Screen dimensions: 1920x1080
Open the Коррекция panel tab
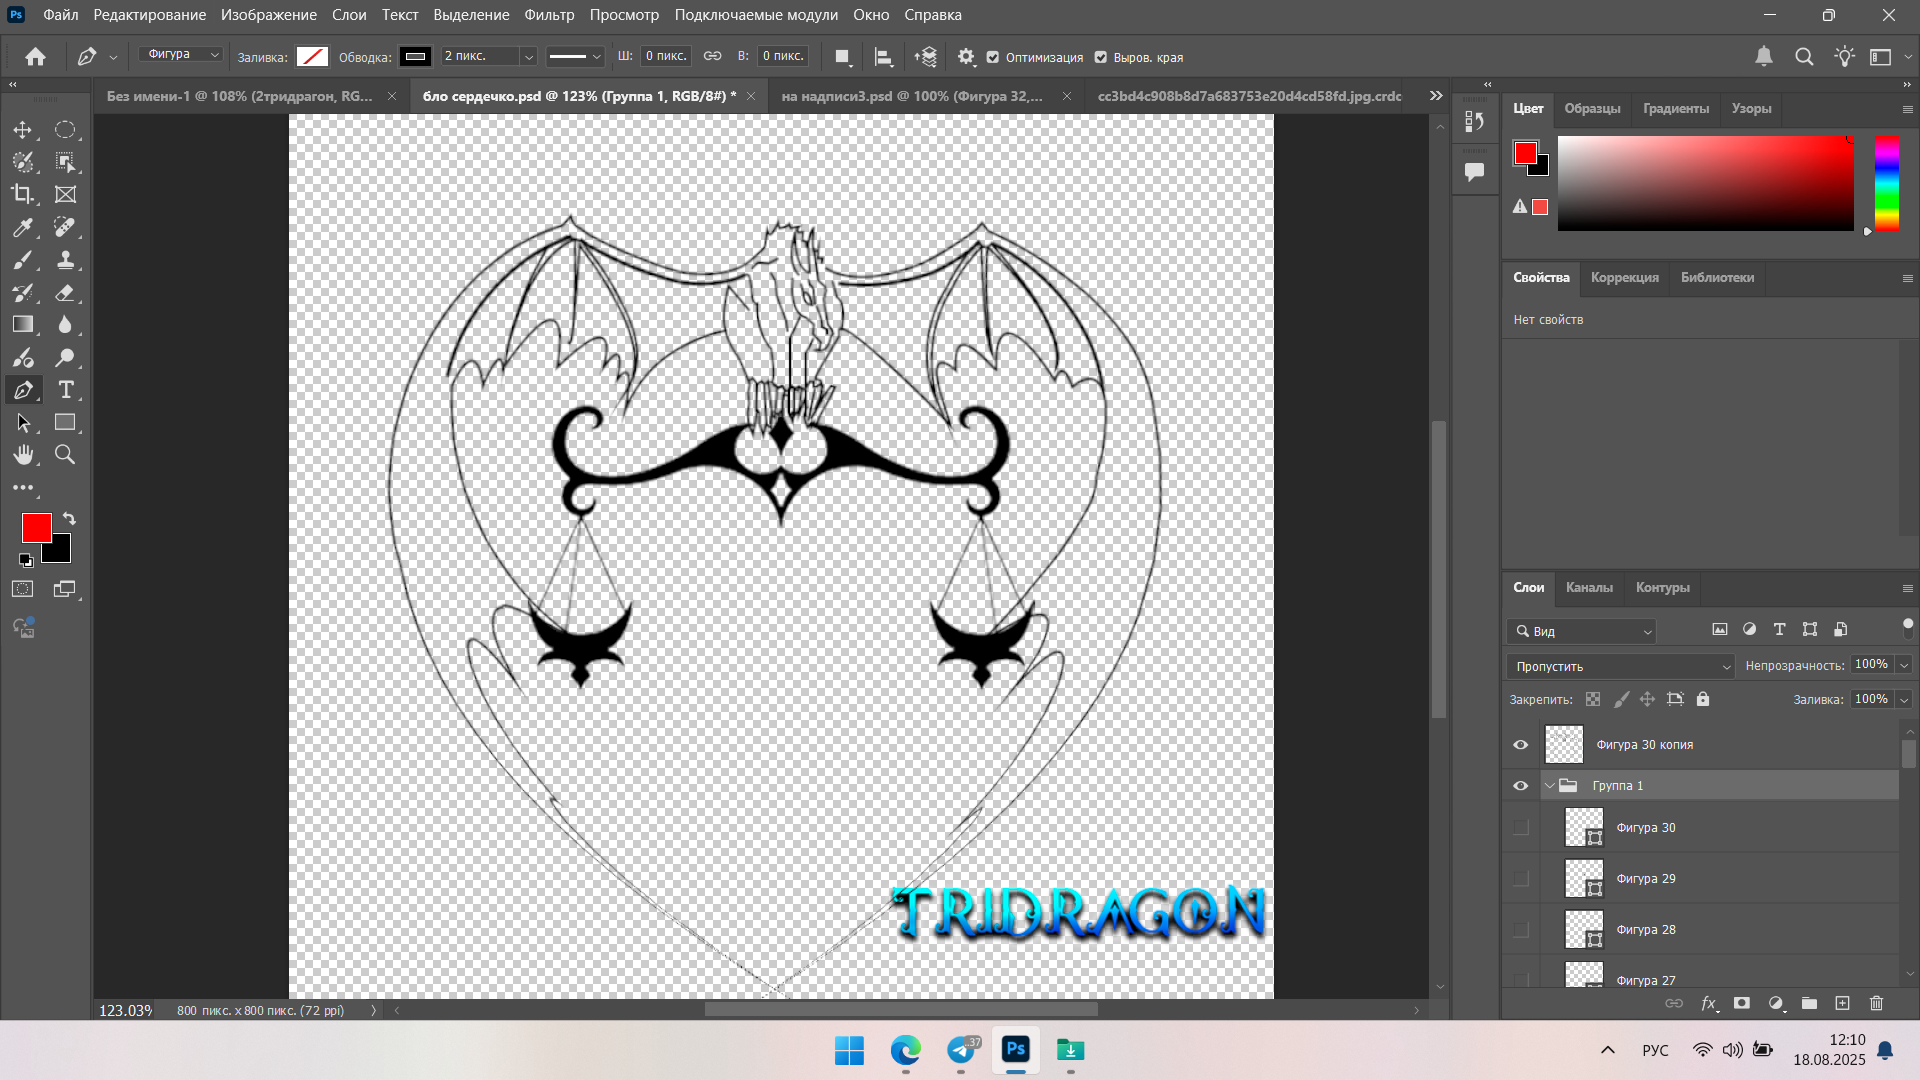pos(1624,278)
